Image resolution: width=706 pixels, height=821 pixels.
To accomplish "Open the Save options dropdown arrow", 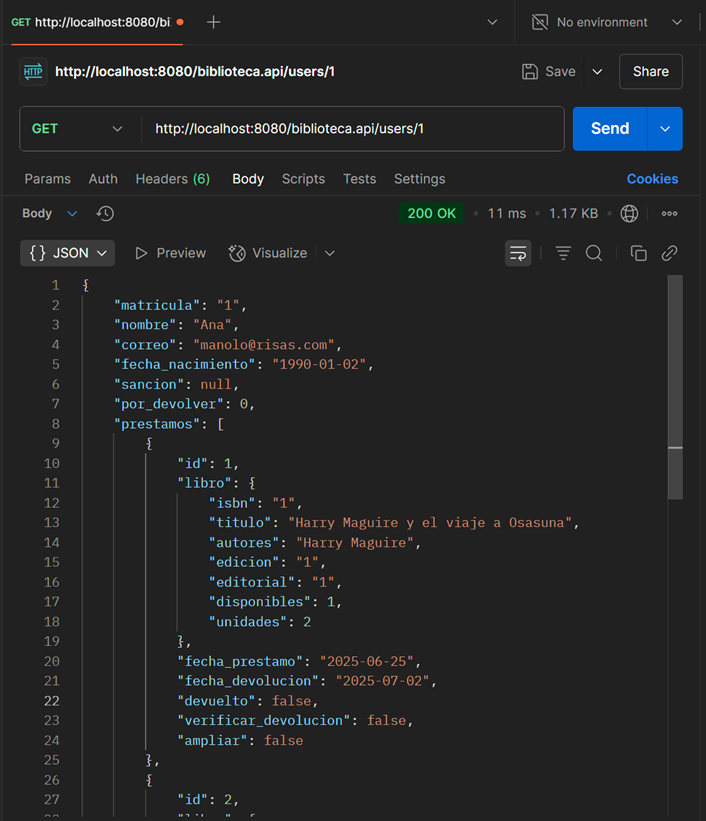I will 597,71.
